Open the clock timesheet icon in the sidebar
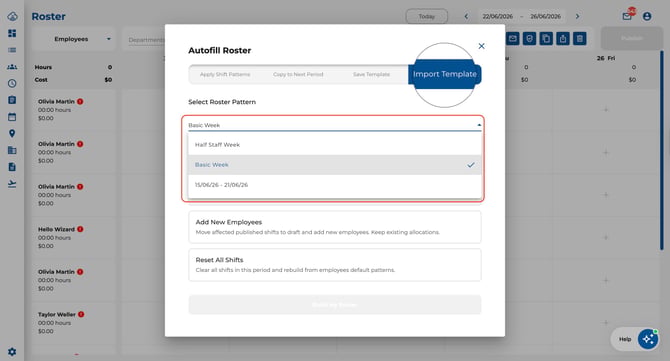This screenshot has width=670, height=361. click(x=12, y=83)
